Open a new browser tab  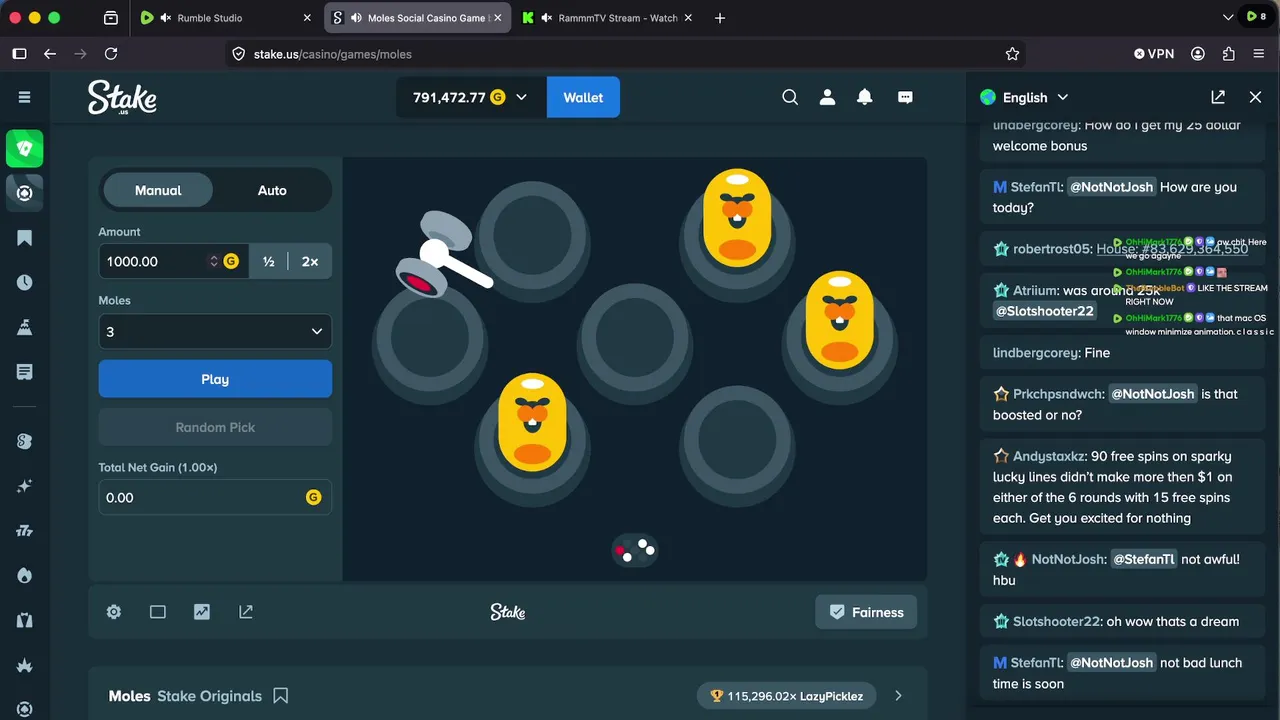coord(720,18)
